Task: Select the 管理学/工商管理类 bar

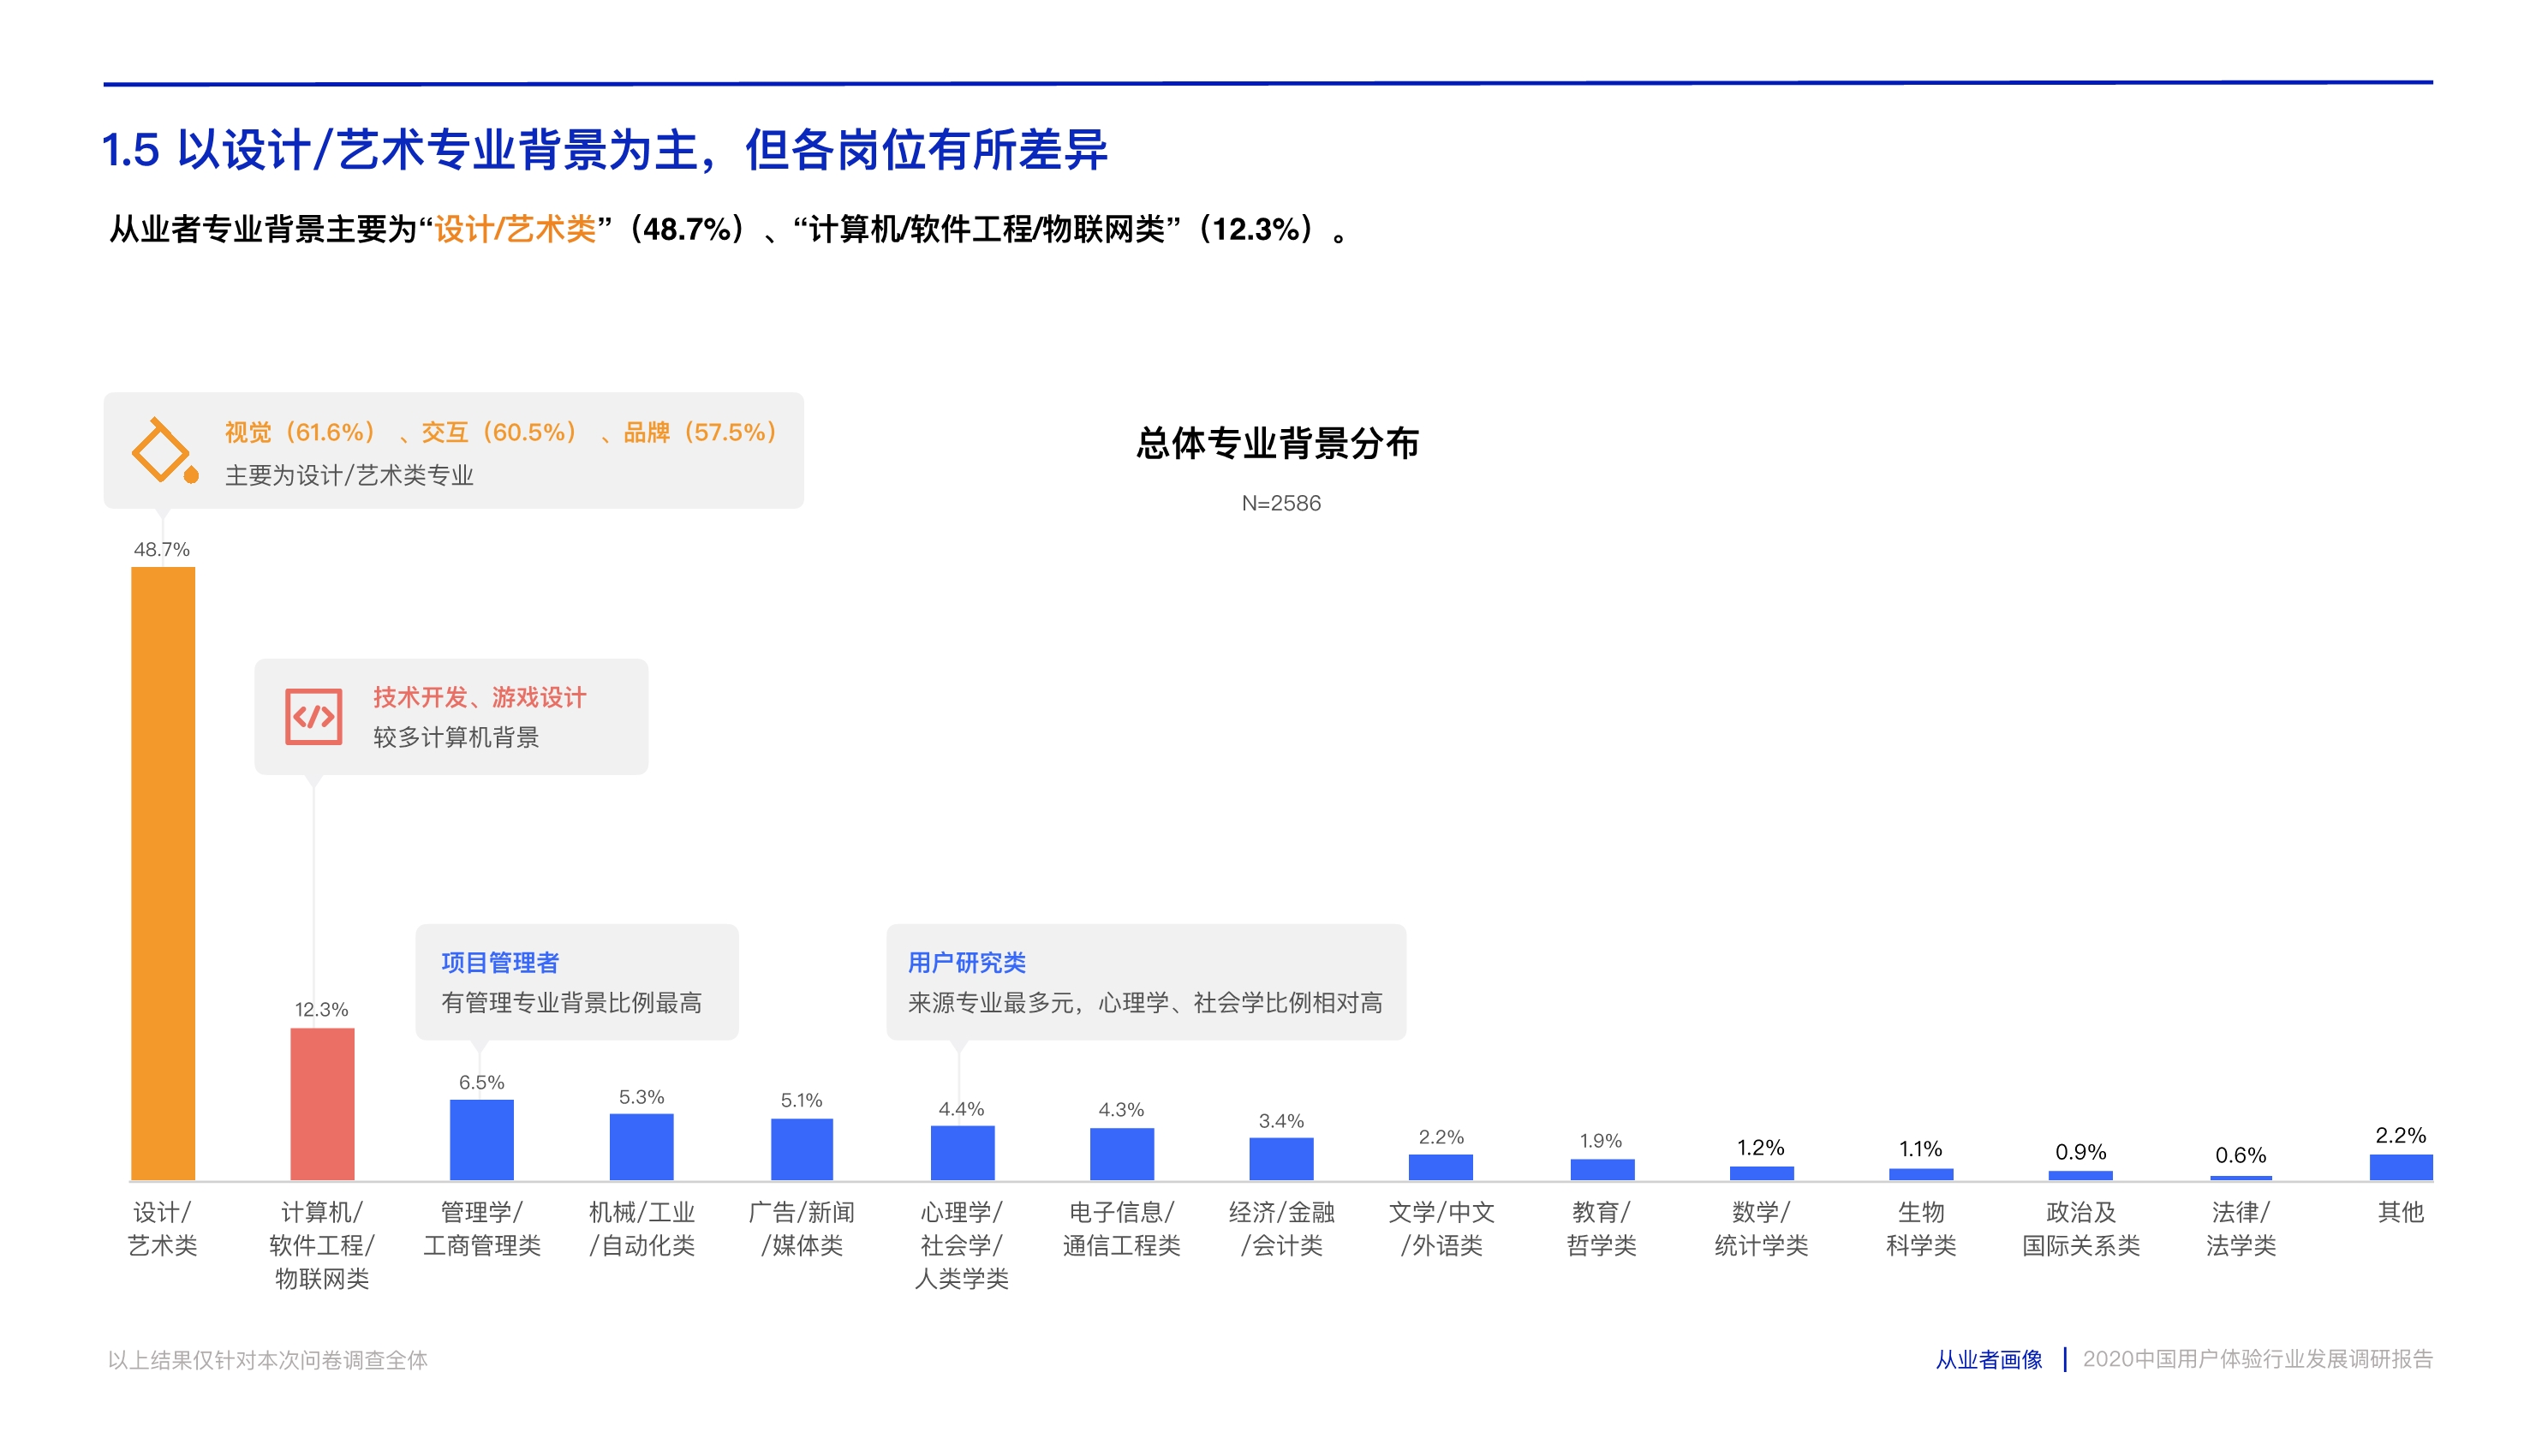Action: [483, 1140]
